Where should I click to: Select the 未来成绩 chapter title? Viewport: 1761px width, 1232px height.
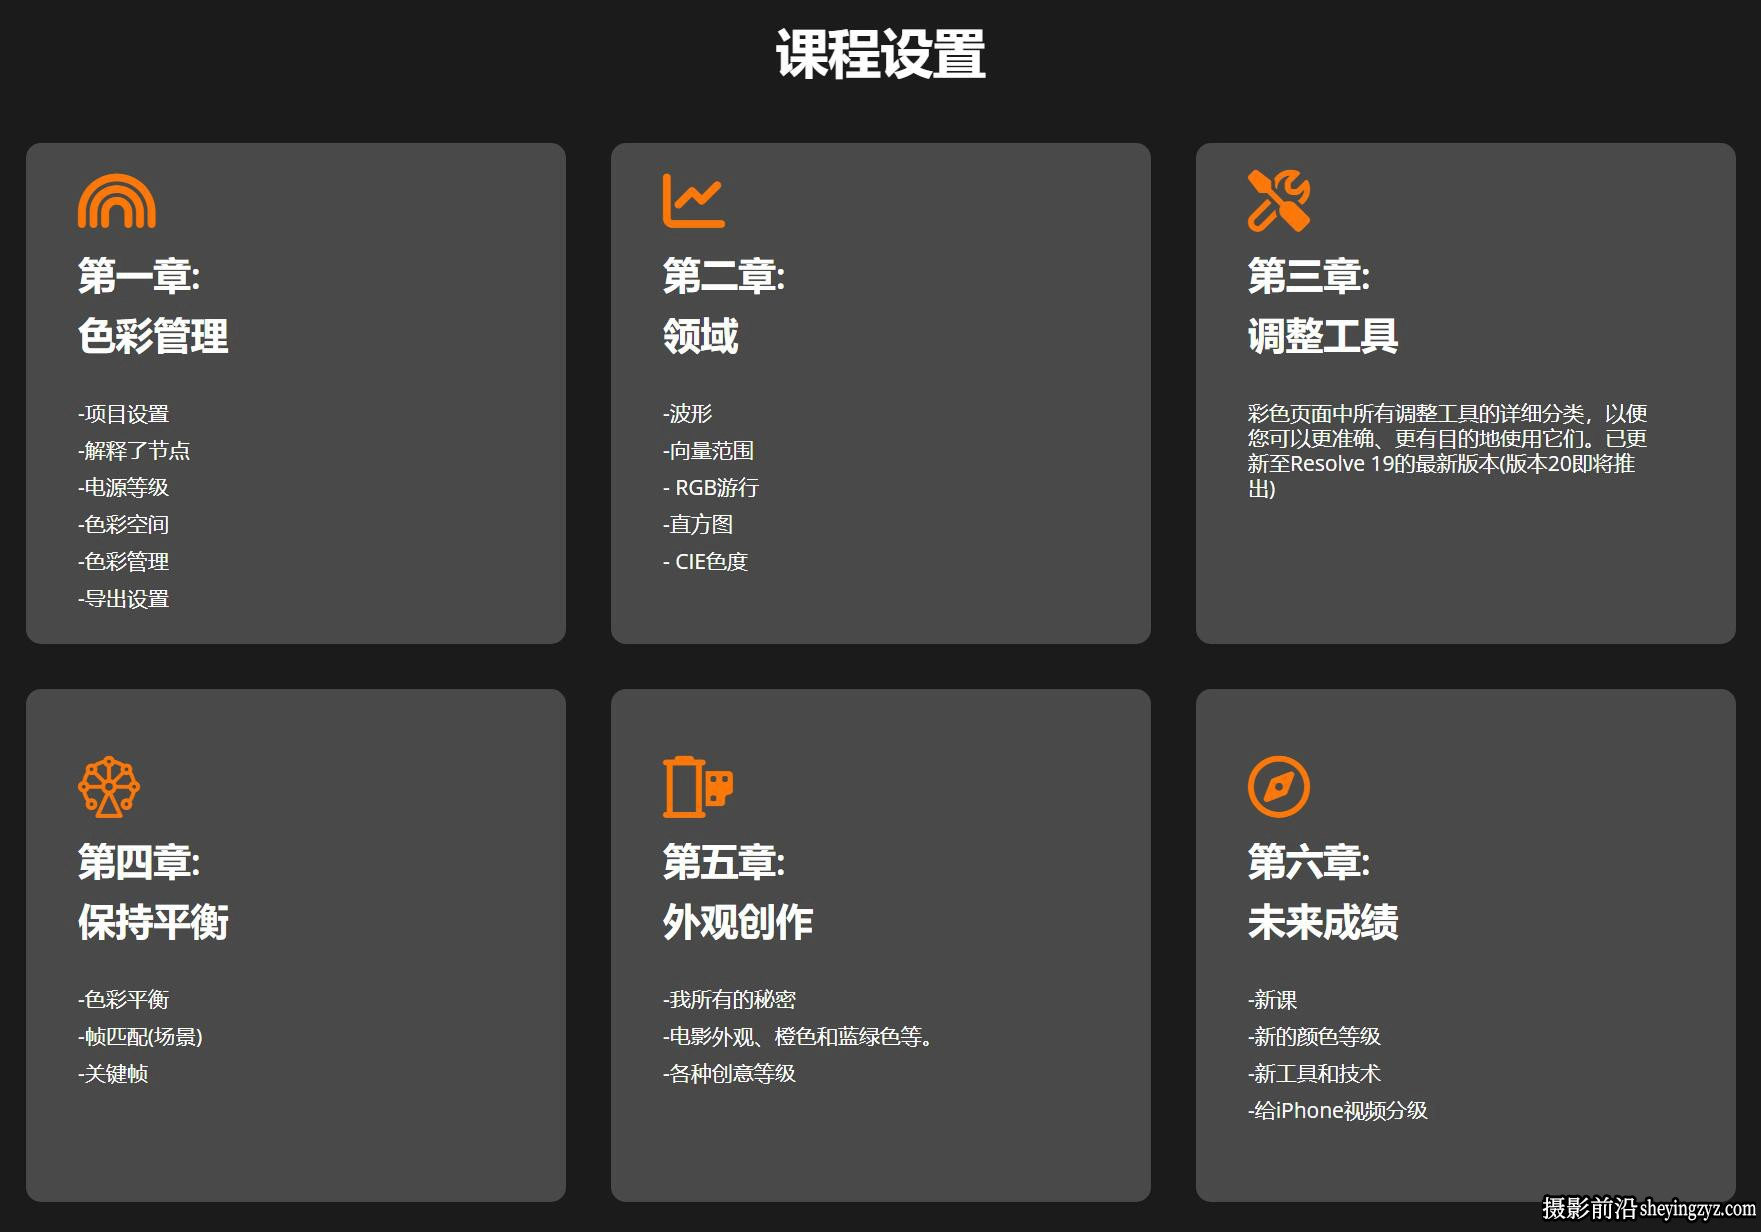click(x=1323, y=922)
